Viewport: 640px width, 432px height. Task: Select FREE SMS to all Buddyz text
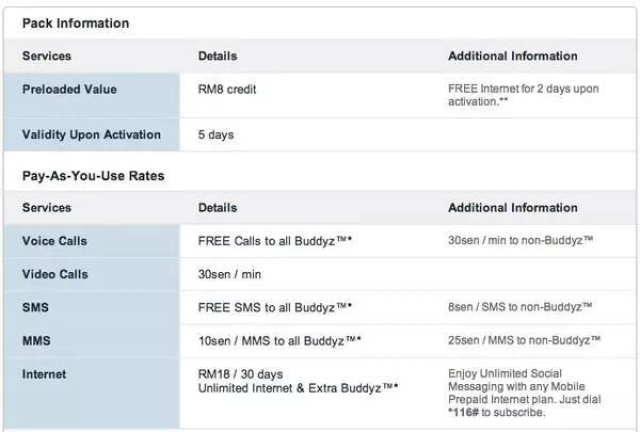275,307
